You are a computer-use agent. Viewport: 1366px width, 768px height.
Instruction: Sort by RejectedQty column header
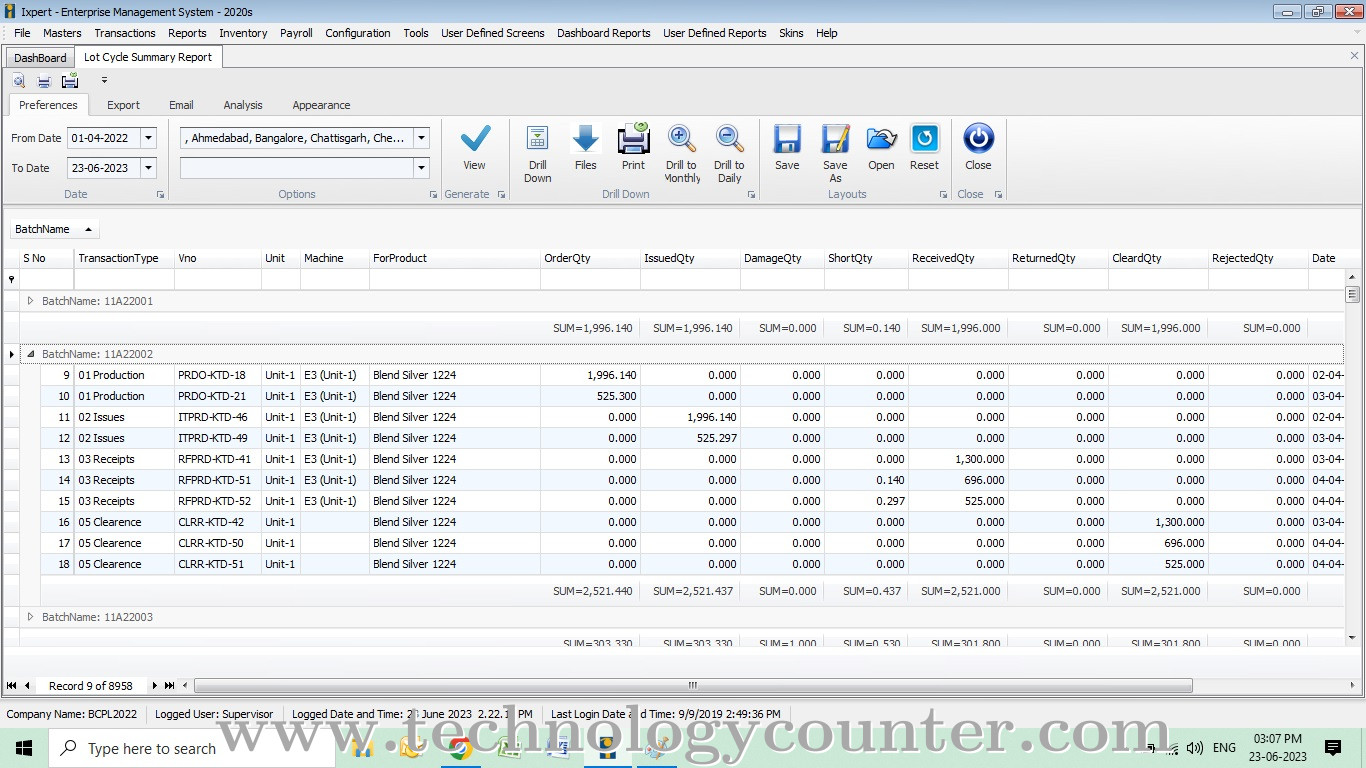1258,258
